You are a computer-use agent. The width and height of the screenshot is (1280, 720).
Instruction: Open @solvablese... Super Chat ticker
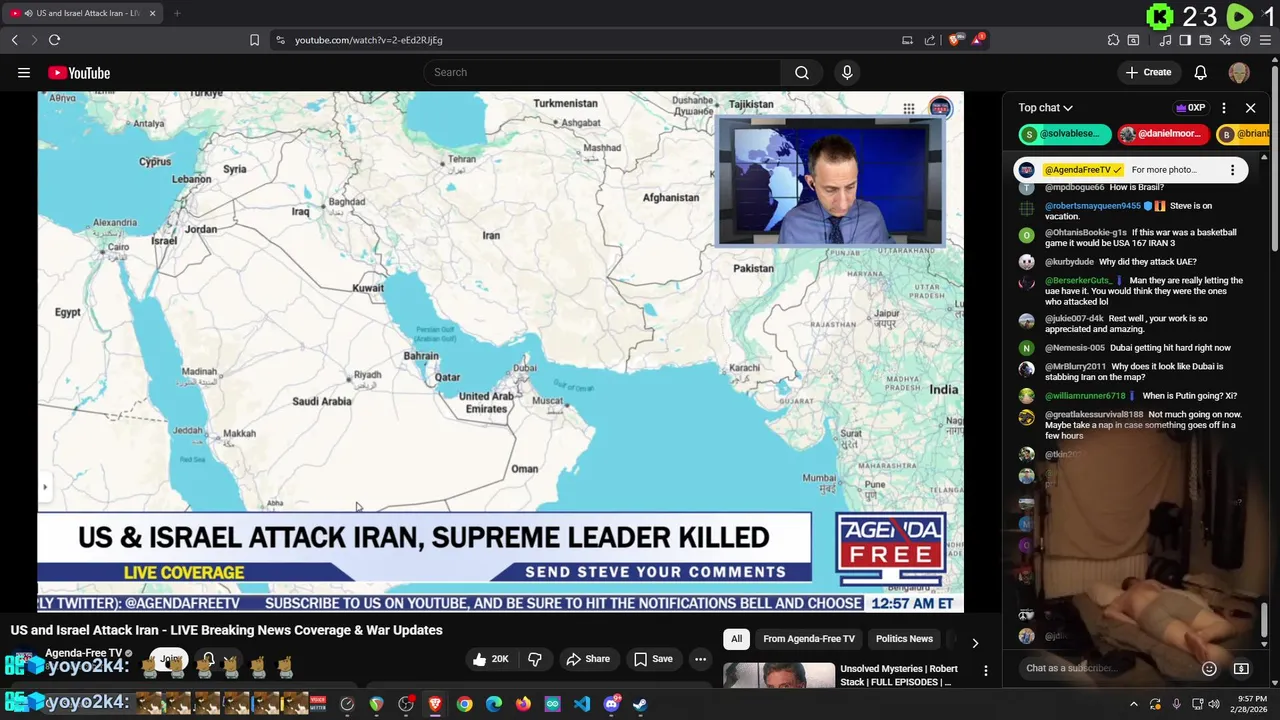pos(1065,134)
